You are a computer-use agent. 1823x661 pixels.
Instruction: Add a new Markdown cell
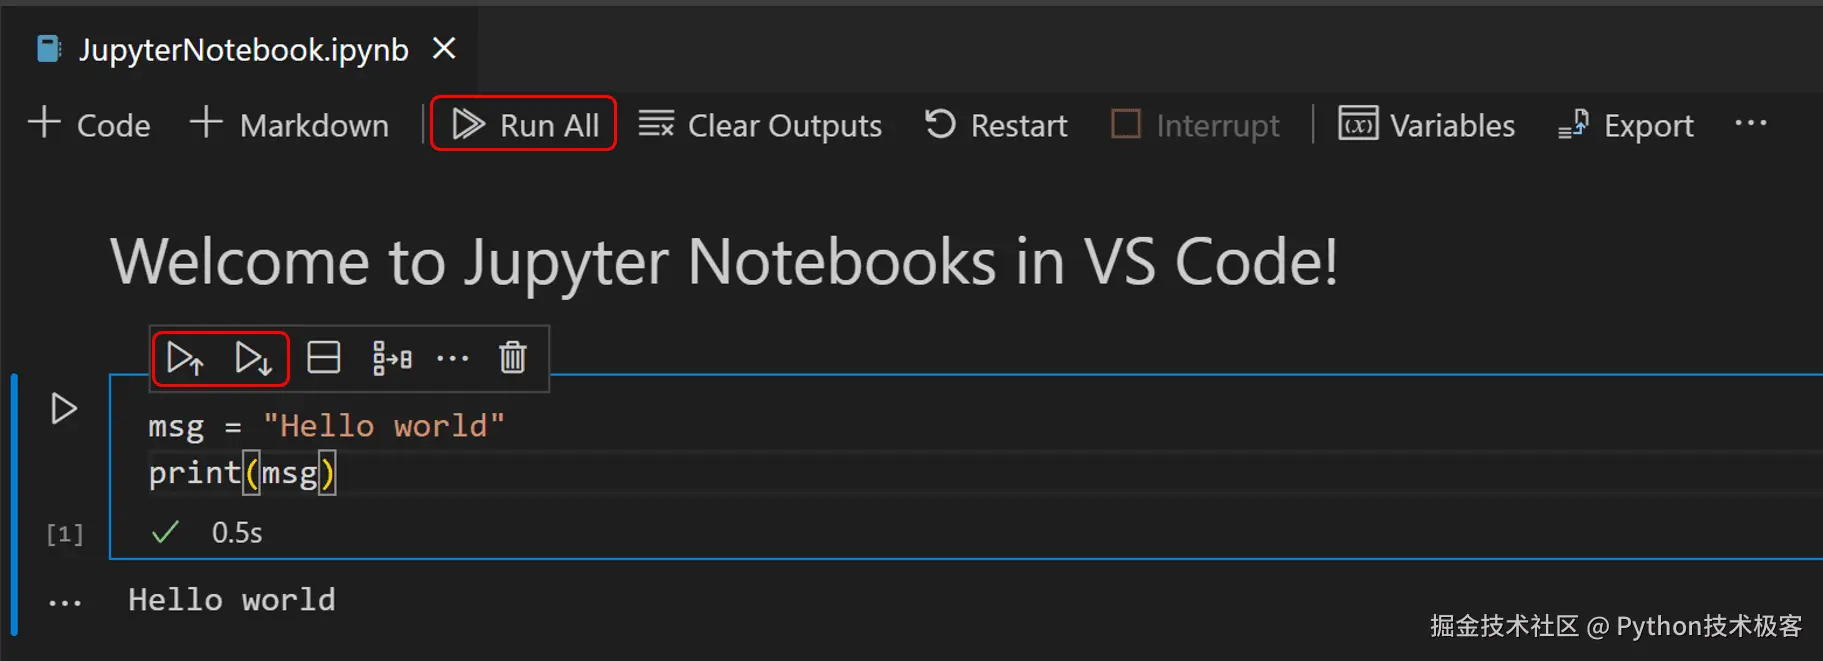coord(289,125)
